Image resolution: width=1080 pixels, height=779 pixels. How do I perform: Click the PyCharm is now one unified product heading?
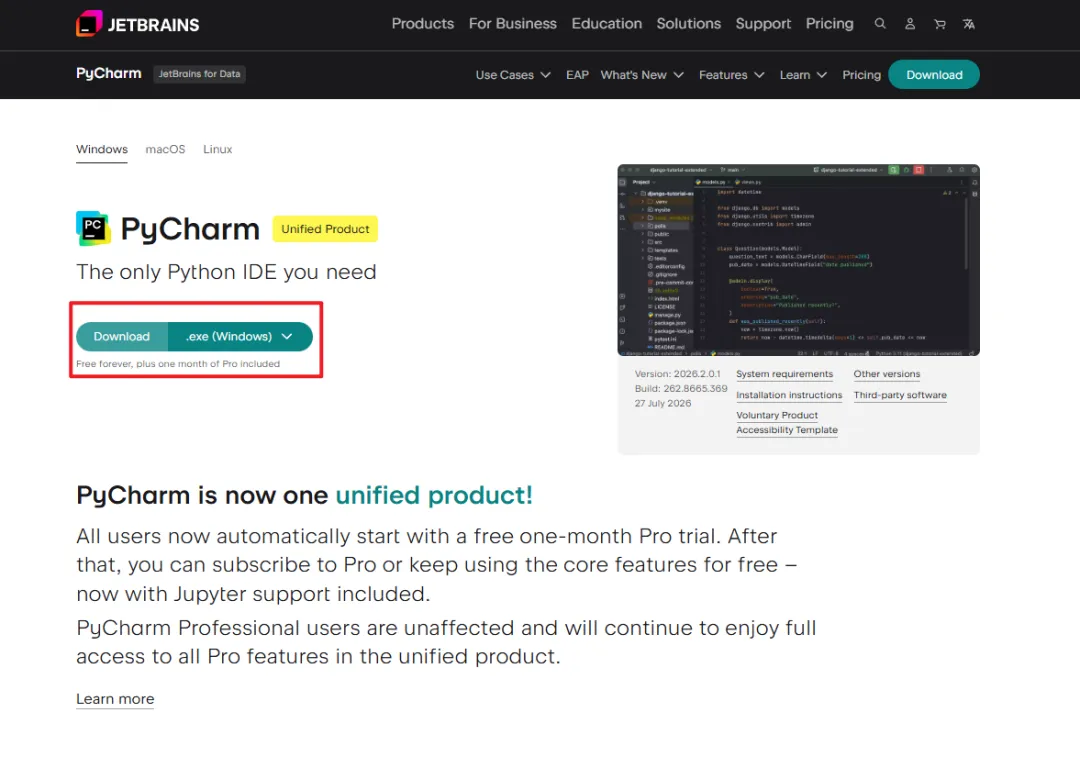pos(304,495)
